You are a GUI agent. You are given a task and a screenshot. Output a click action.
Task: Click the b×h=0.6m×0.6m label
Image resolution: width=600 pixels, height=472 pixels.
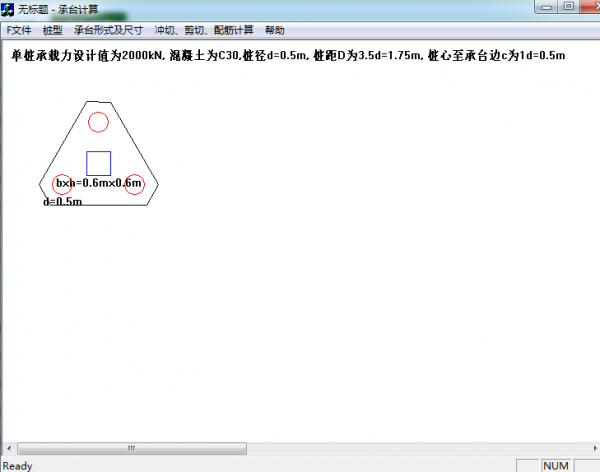(99, 183)
